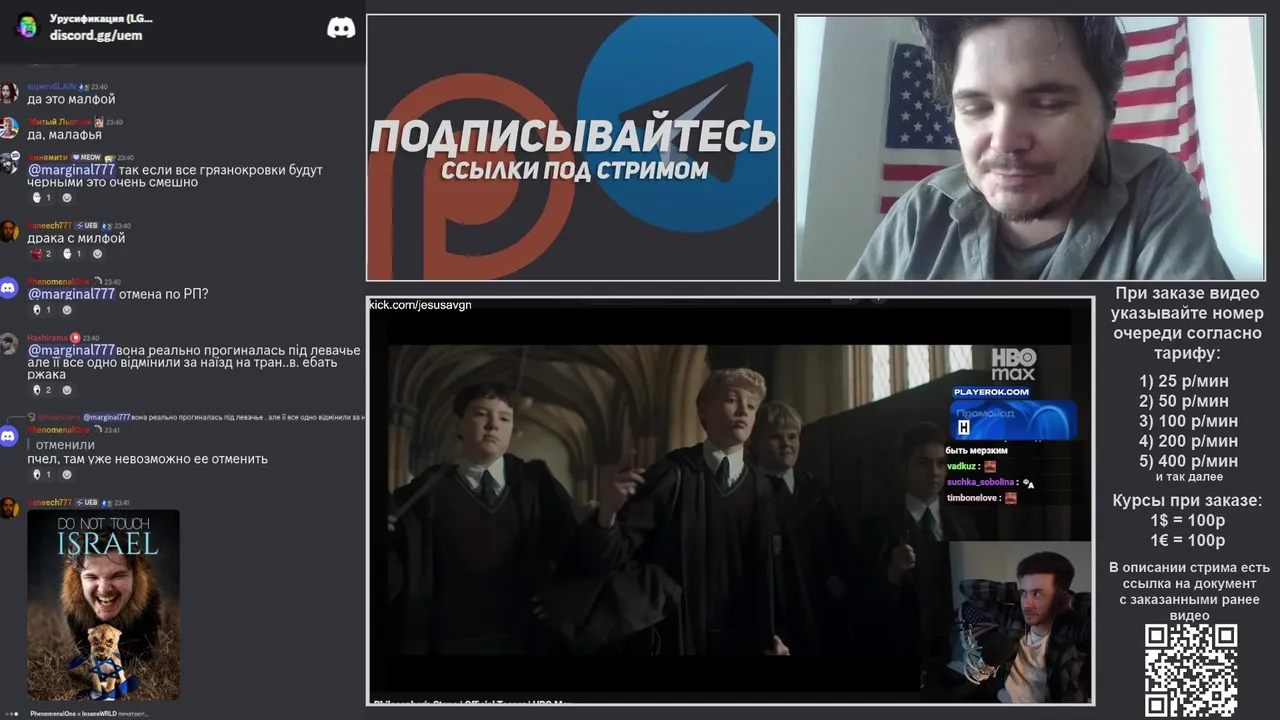Viewport: 1280px width, 720px height.
Task: Add reaction smiley under 'грязнокровки' message
Action: pyautogui.click(x=67, y=198)
